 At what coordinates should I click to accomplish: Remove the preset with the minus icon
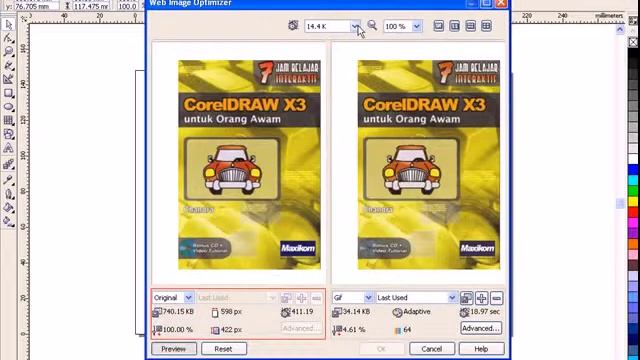[x=496, y=298]
